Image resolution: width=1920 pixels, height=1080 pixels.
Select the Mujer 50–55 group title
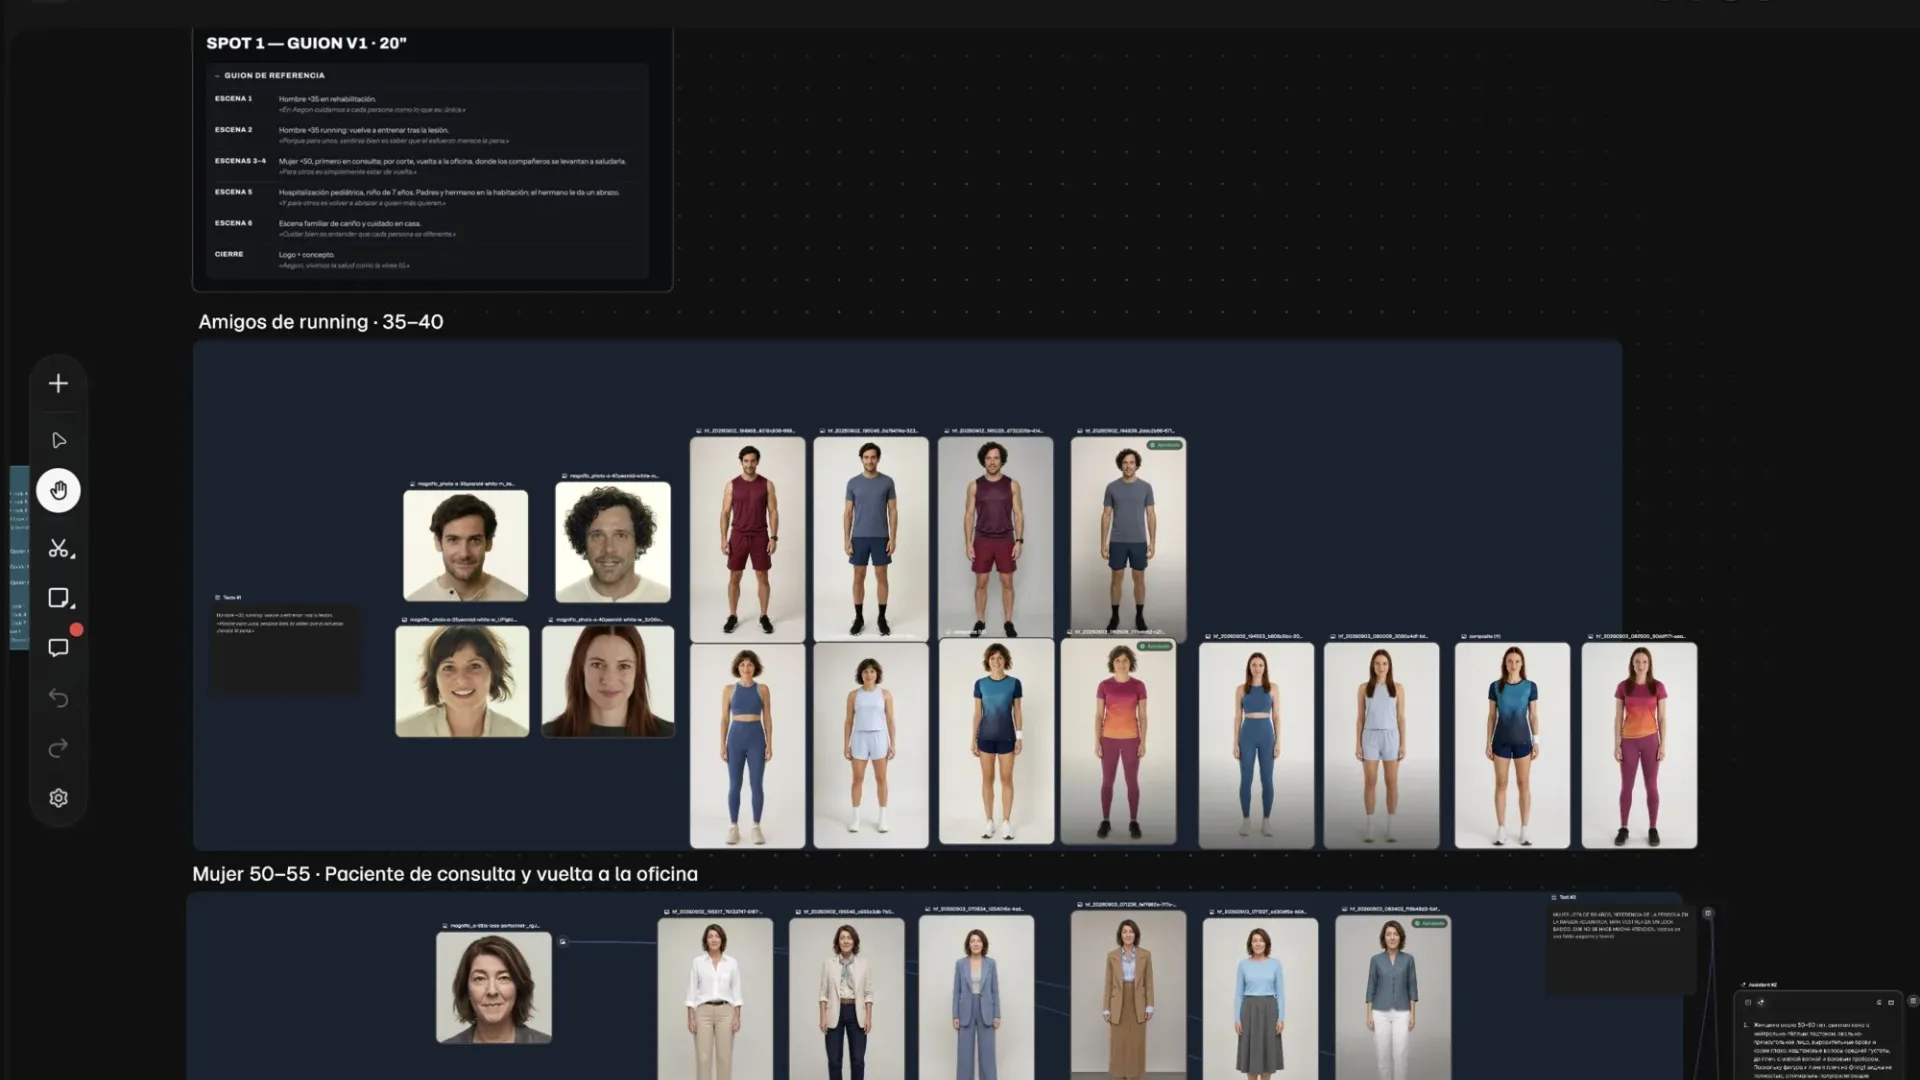click(445, 874)
